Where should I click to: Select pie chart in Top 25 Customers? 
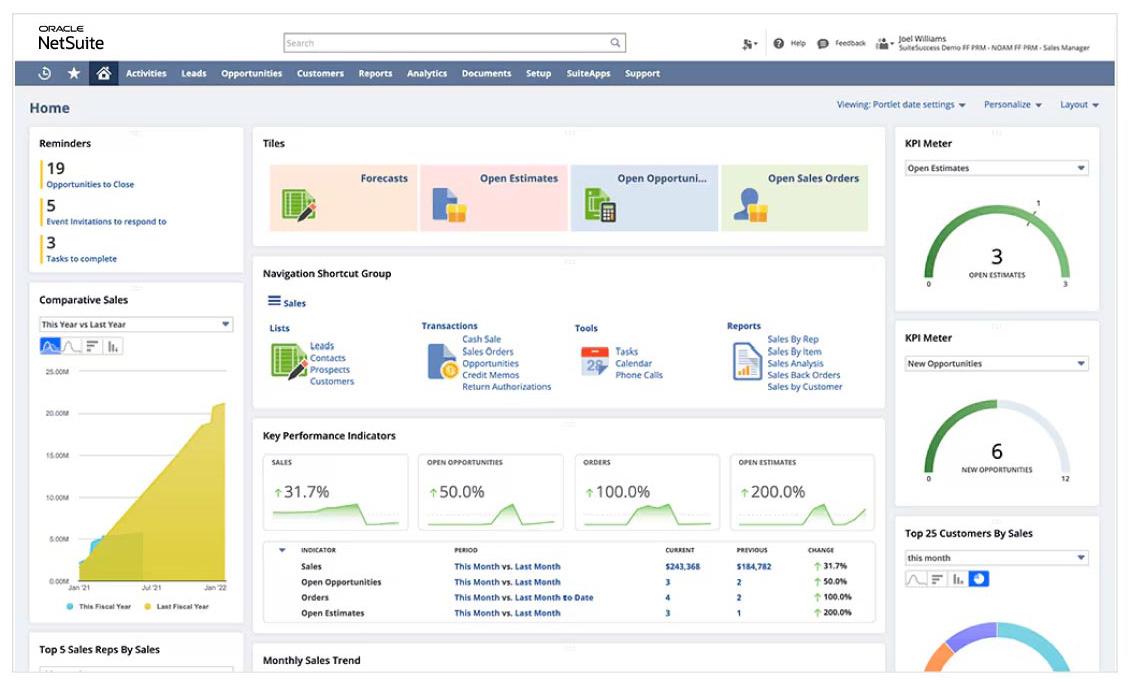[x=979, y=579]
